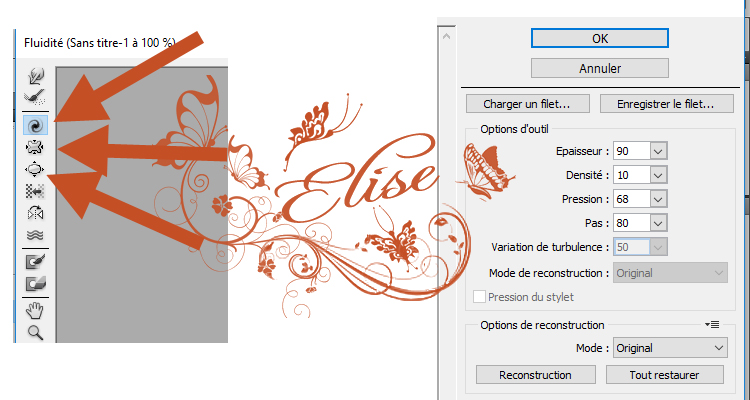
Task: Select the Bloat tool
Action: click(35, 169)
